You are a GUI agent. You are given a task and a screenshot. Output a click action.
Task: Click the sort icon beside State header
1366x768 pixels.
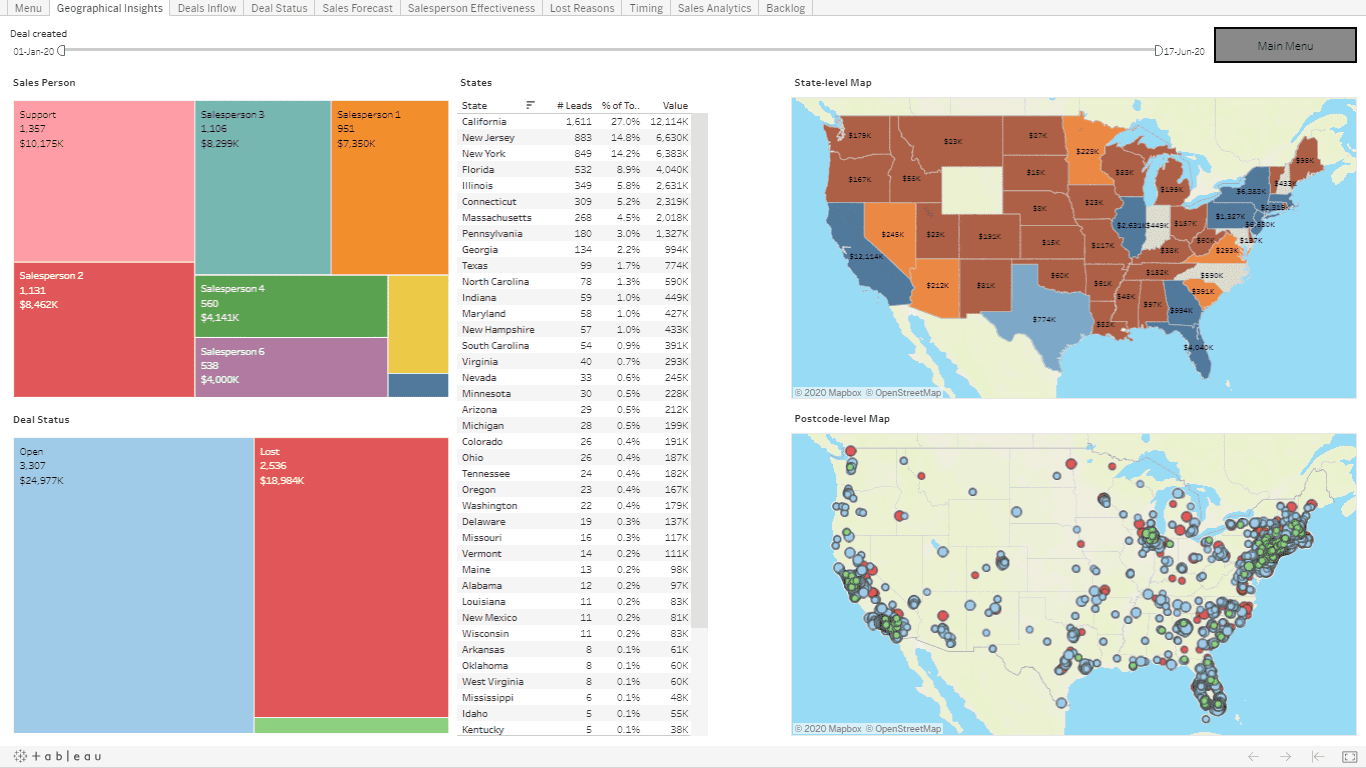tap(530, 105)
